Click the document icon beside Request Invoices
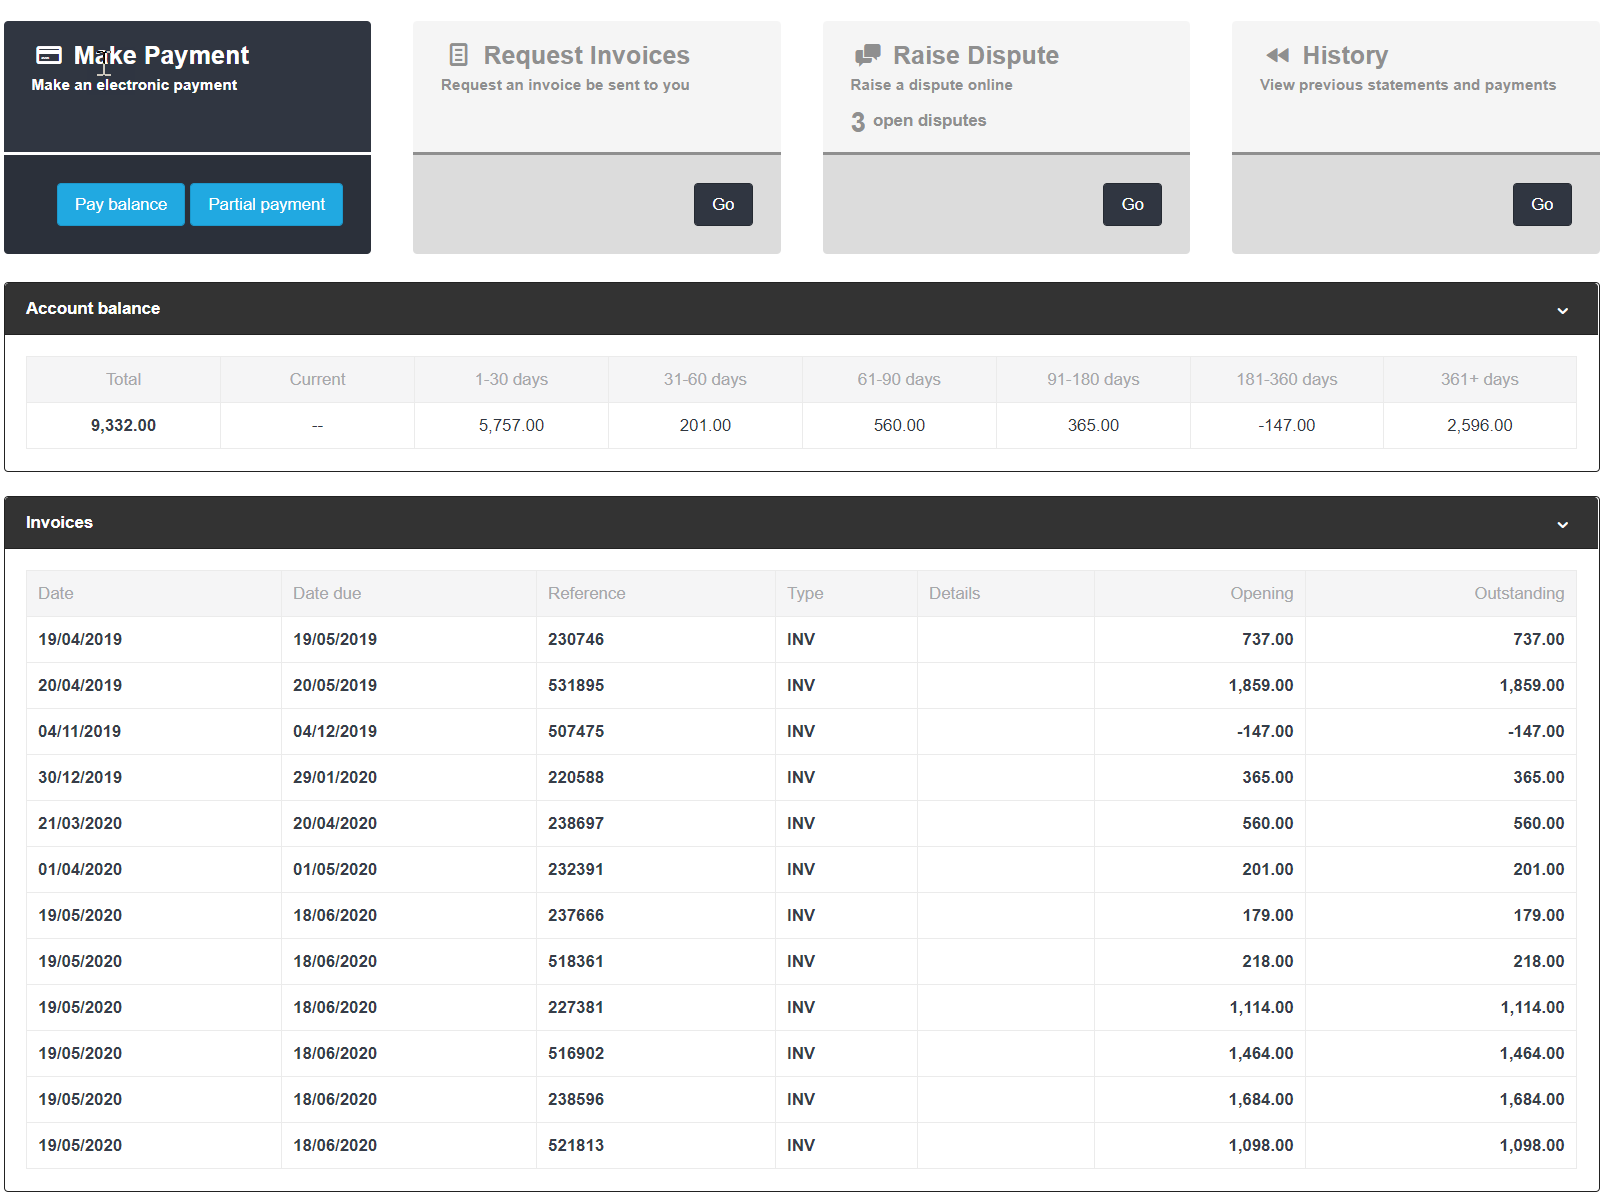This screenshot has width=1622, height=1200. point(459,55)
